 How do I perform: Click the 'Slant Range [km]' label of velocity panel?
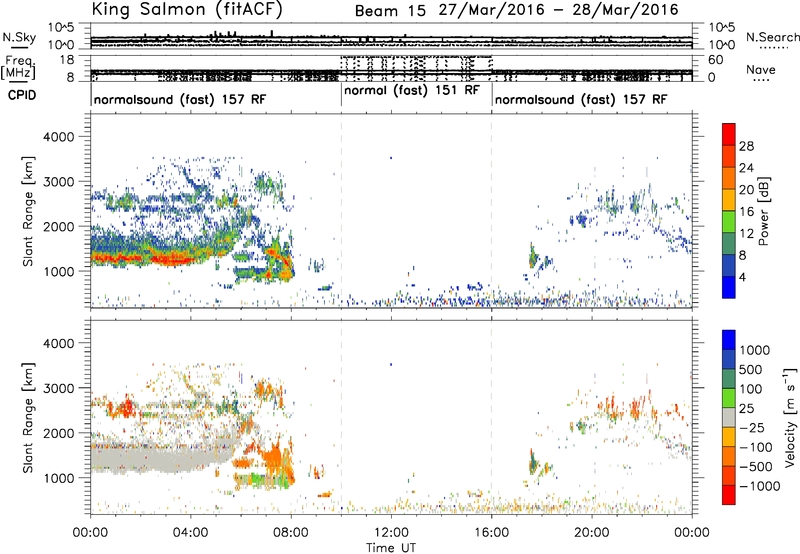29,417
